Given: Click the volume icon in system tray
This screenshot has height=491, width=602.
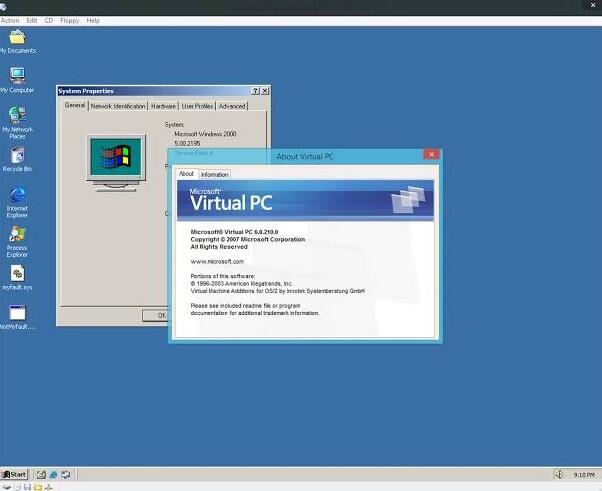Looking at the screenshot, I should 559,475.
